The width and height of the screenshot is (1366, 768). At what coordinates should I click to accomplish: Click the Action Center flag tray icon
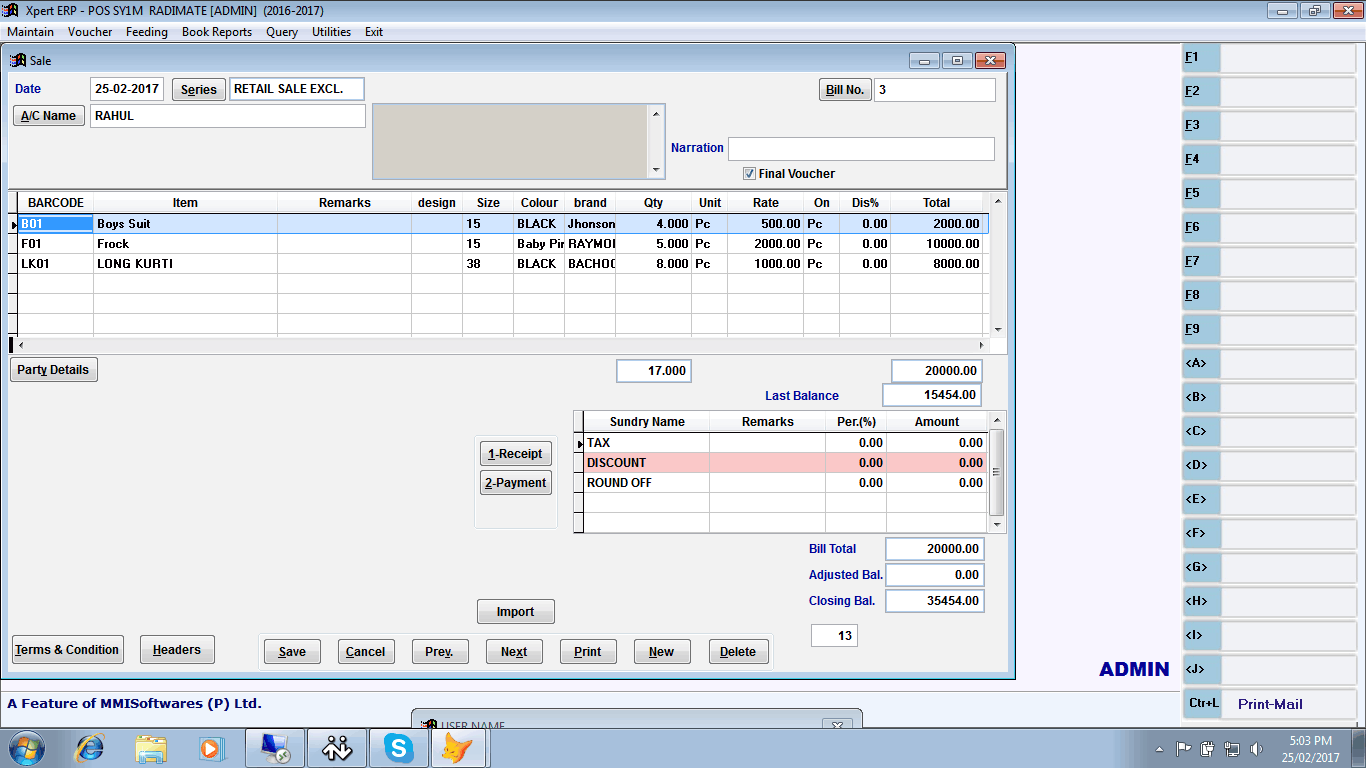coord(1183,749)
